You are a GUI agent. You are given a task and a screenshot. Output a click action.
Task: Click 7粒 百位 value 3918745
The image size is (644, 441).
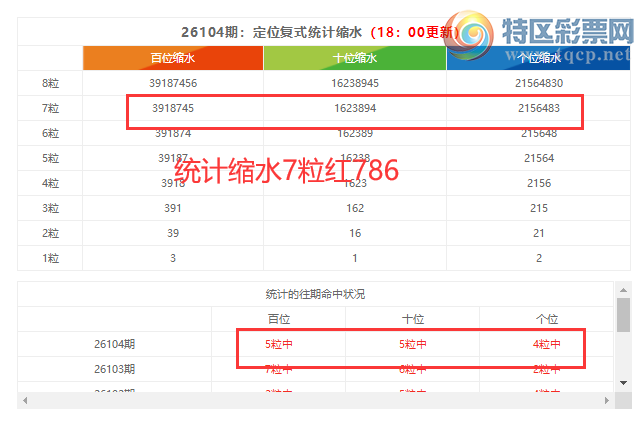point(173,108)
